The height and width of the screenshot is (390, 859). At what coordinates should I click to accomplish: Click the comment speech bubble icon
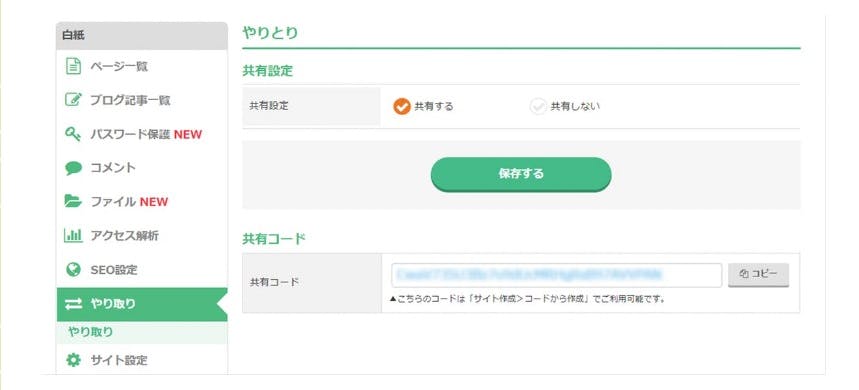pos(73,168)
